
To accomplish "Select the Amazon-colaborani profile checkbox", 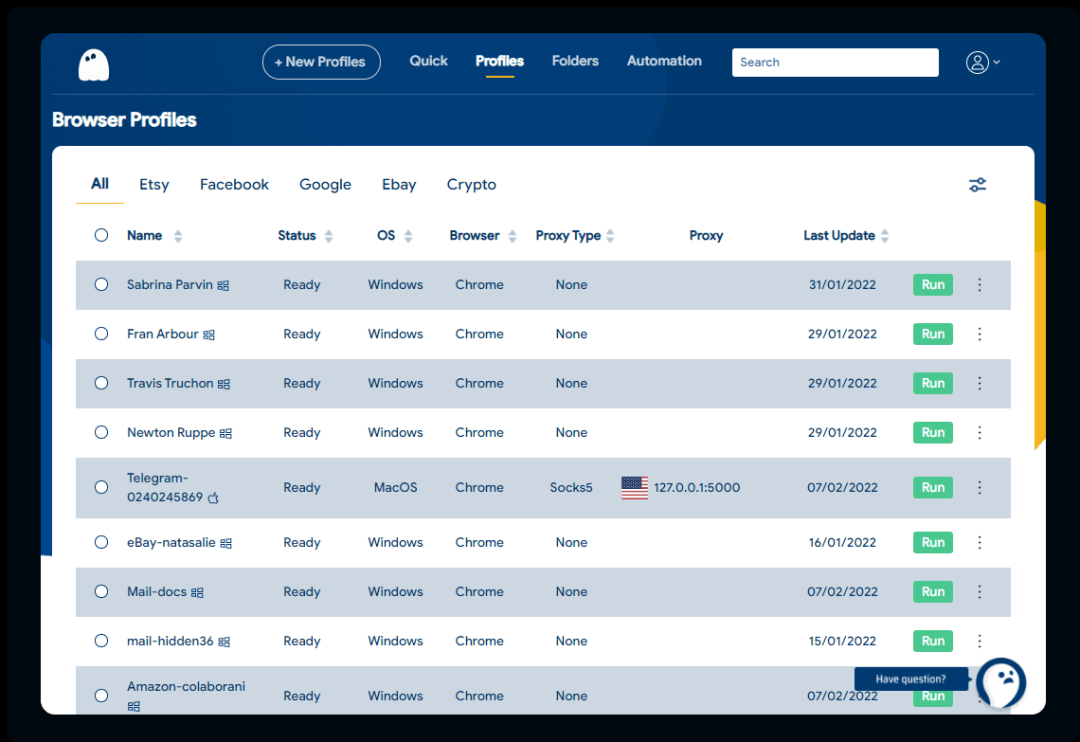I will pyautogui.click(x=101, y=695).
